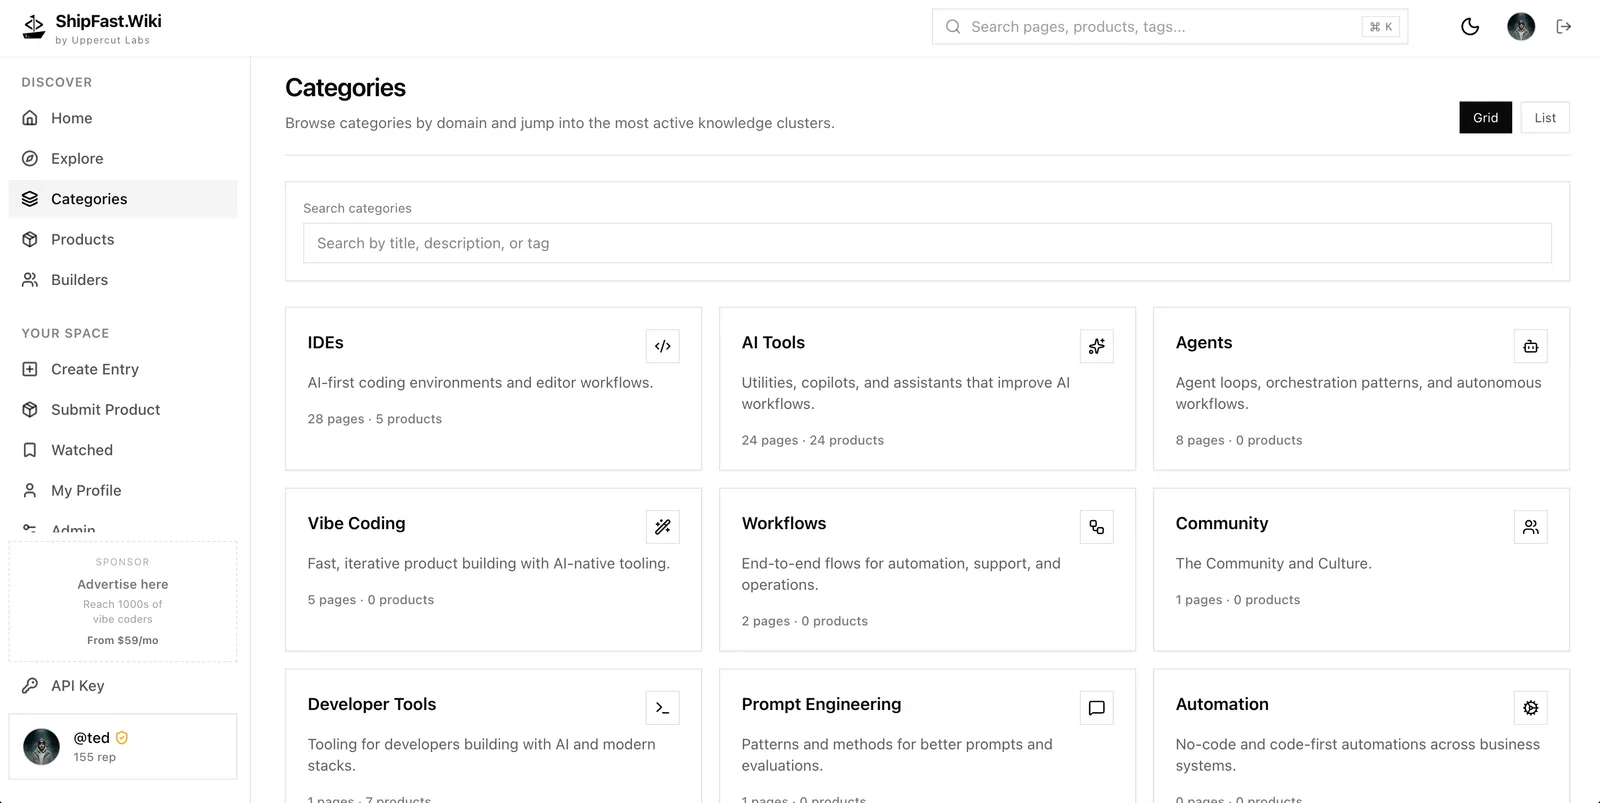
Task: Click the logout arrow icon
Action: point(1564,27)
